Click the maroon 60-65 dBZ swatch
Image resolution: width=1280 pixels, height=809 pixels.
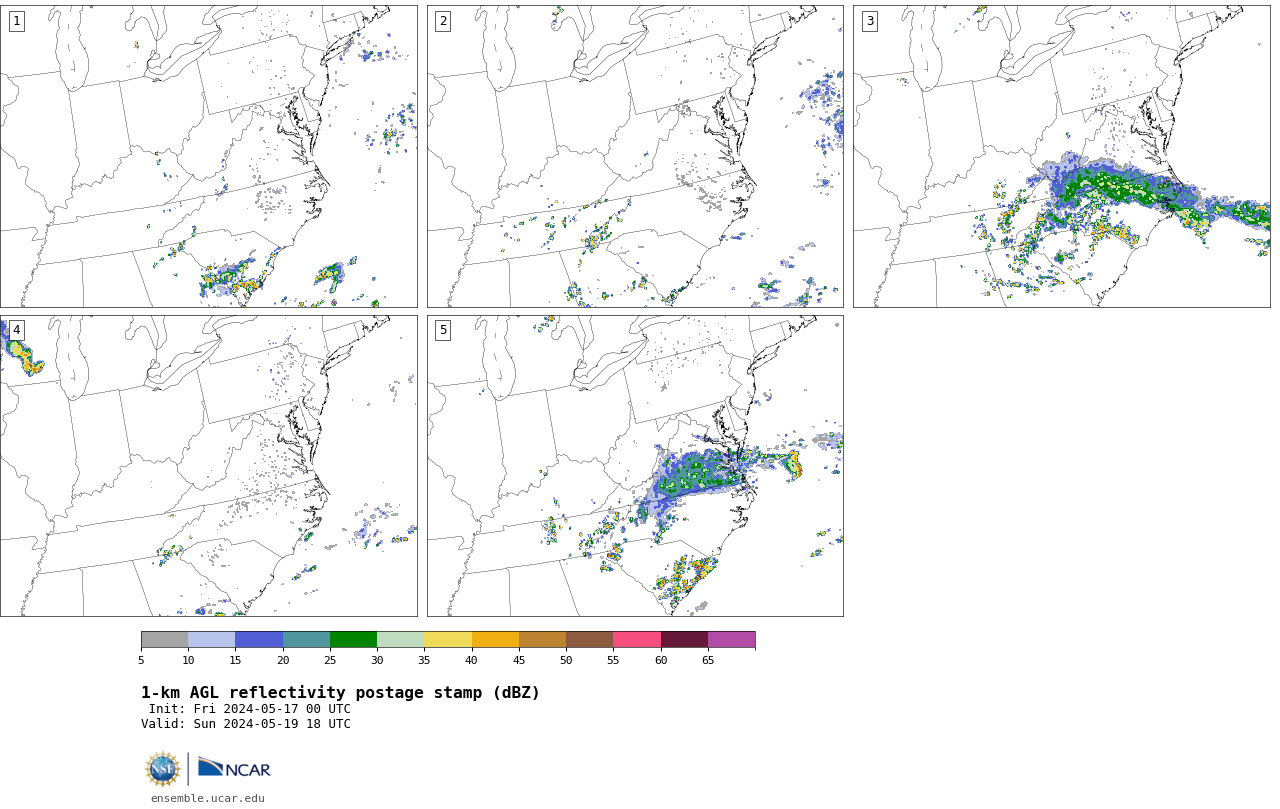(x=684, y=640)
